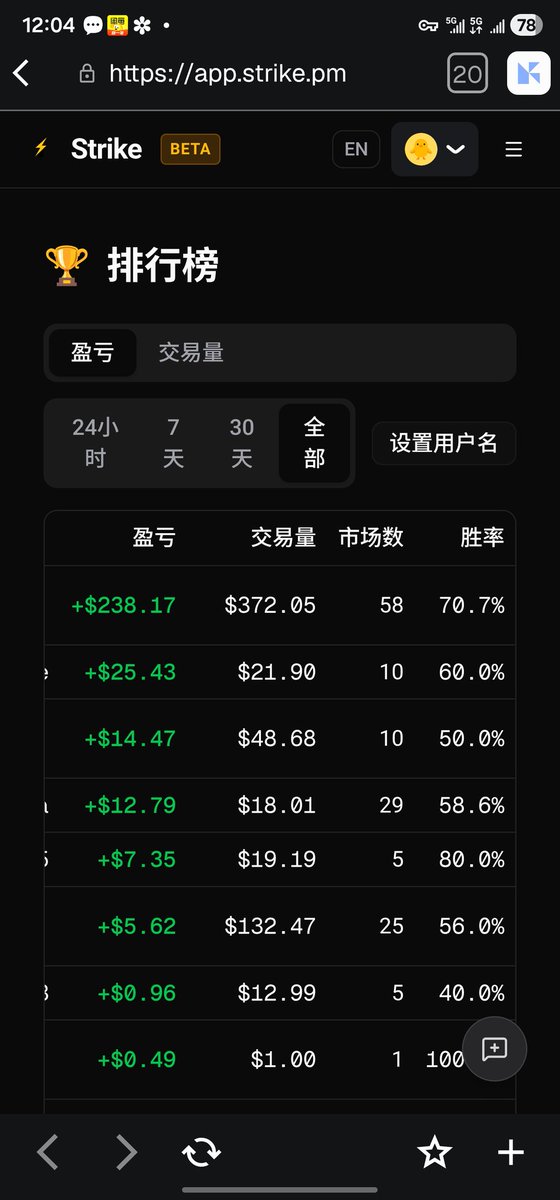Select the 全部 time range
This screenshot has width=560, height=1200.
315,443
